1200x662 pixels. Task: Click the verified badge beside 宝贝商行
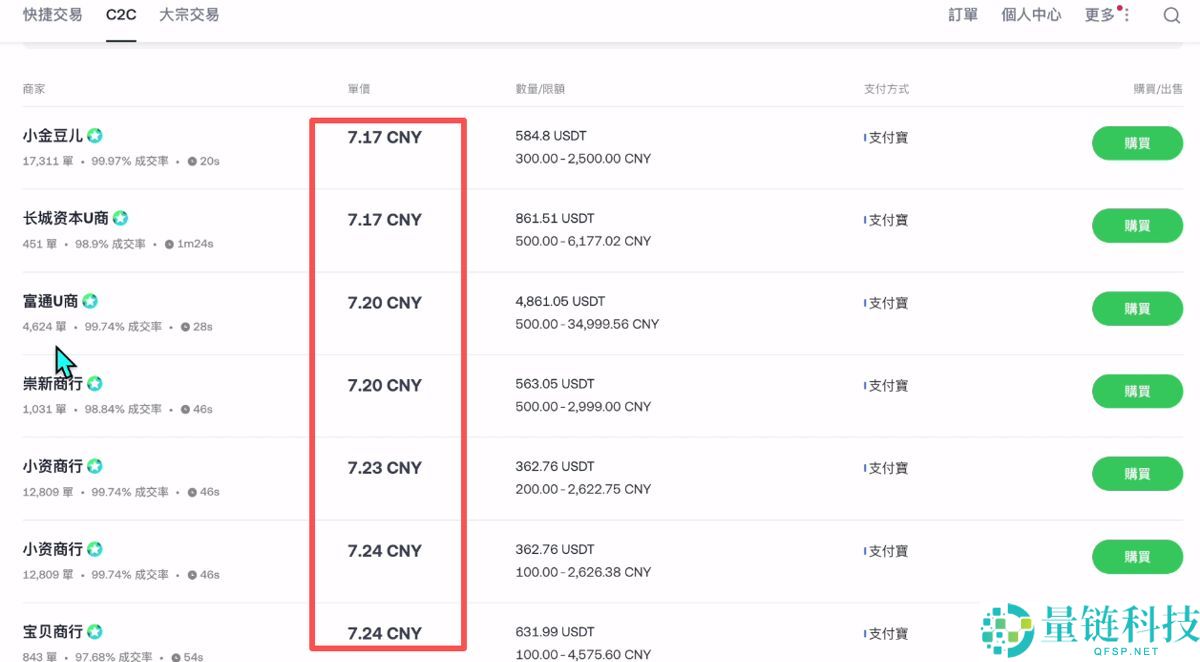tap(95, 632)
